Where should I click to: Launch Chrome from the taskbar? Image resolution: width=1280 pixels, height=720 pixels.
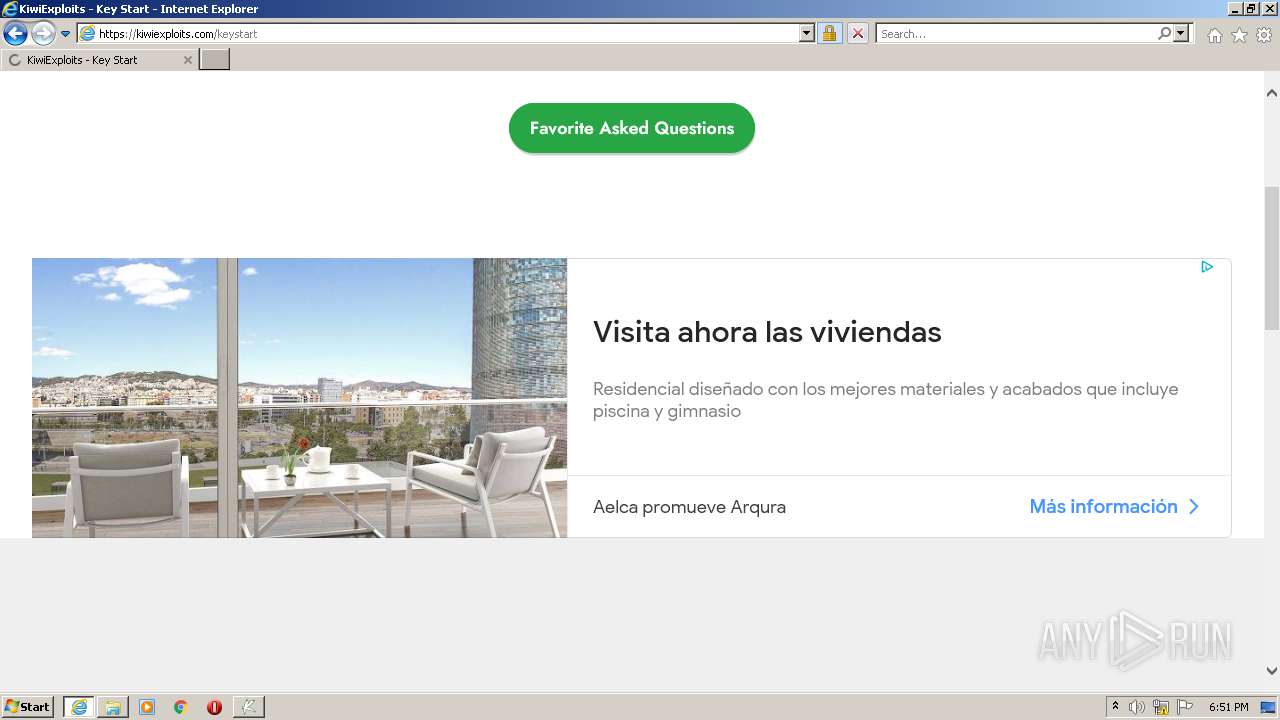[x=181, y=707]
